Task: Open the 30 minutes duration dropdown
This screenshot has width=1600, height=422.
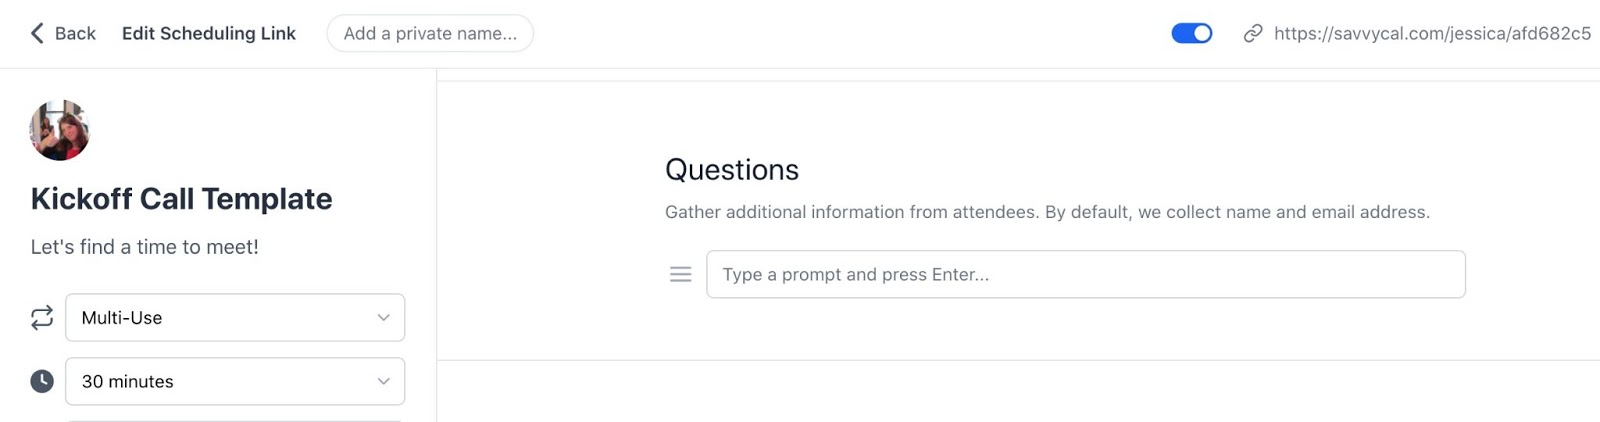Action: click(x=220, y=381)
